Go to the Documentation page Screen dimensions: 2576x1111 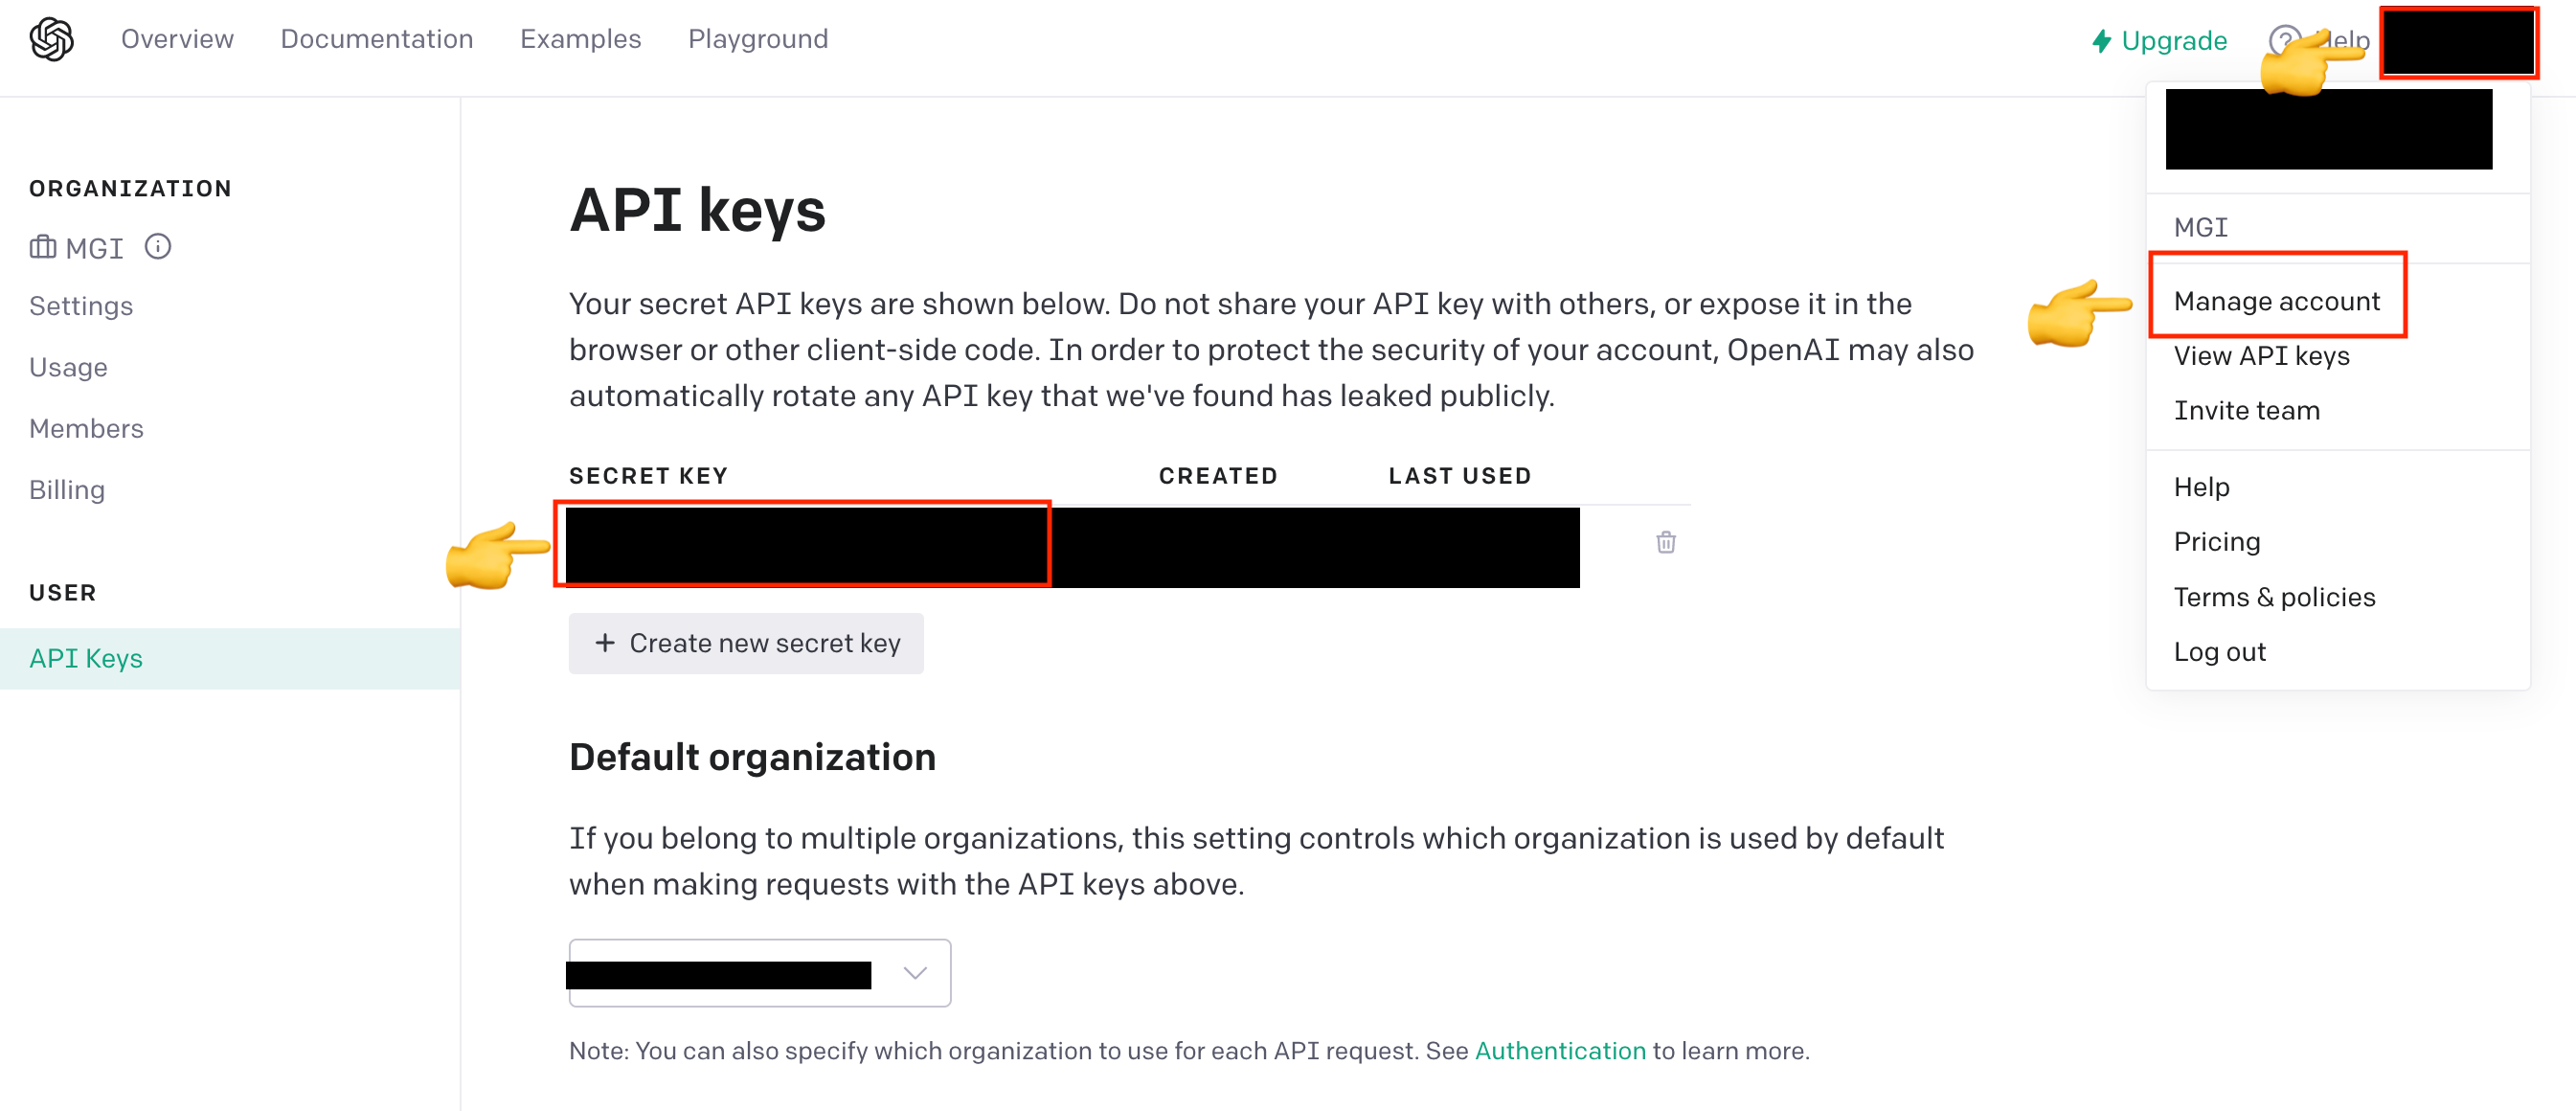tap(376, 39)
